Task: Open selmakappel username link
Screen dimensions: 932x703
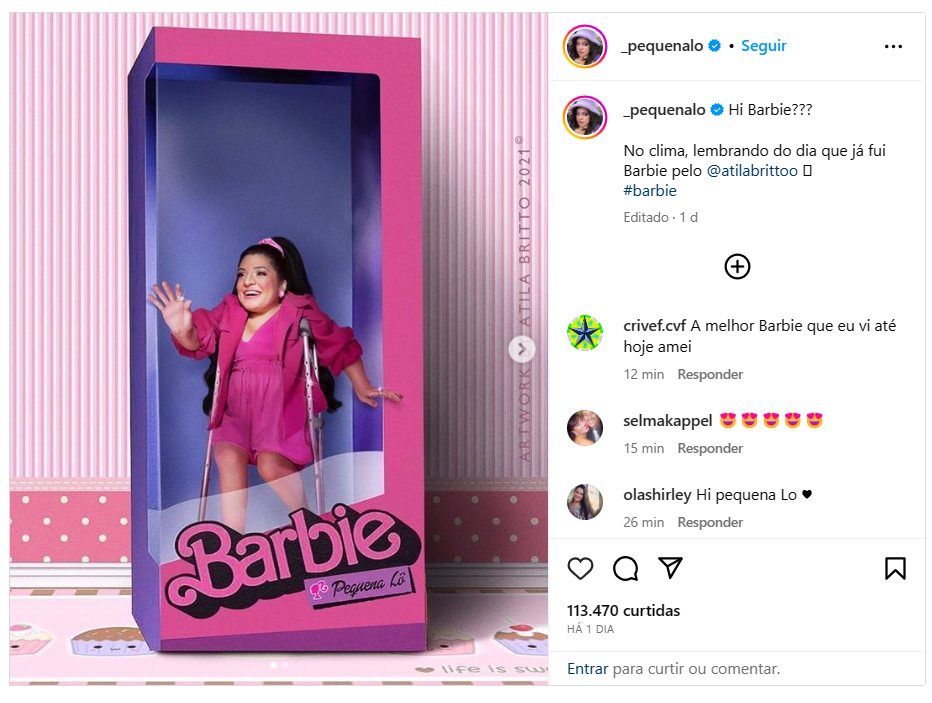Action: coord(667,421)
